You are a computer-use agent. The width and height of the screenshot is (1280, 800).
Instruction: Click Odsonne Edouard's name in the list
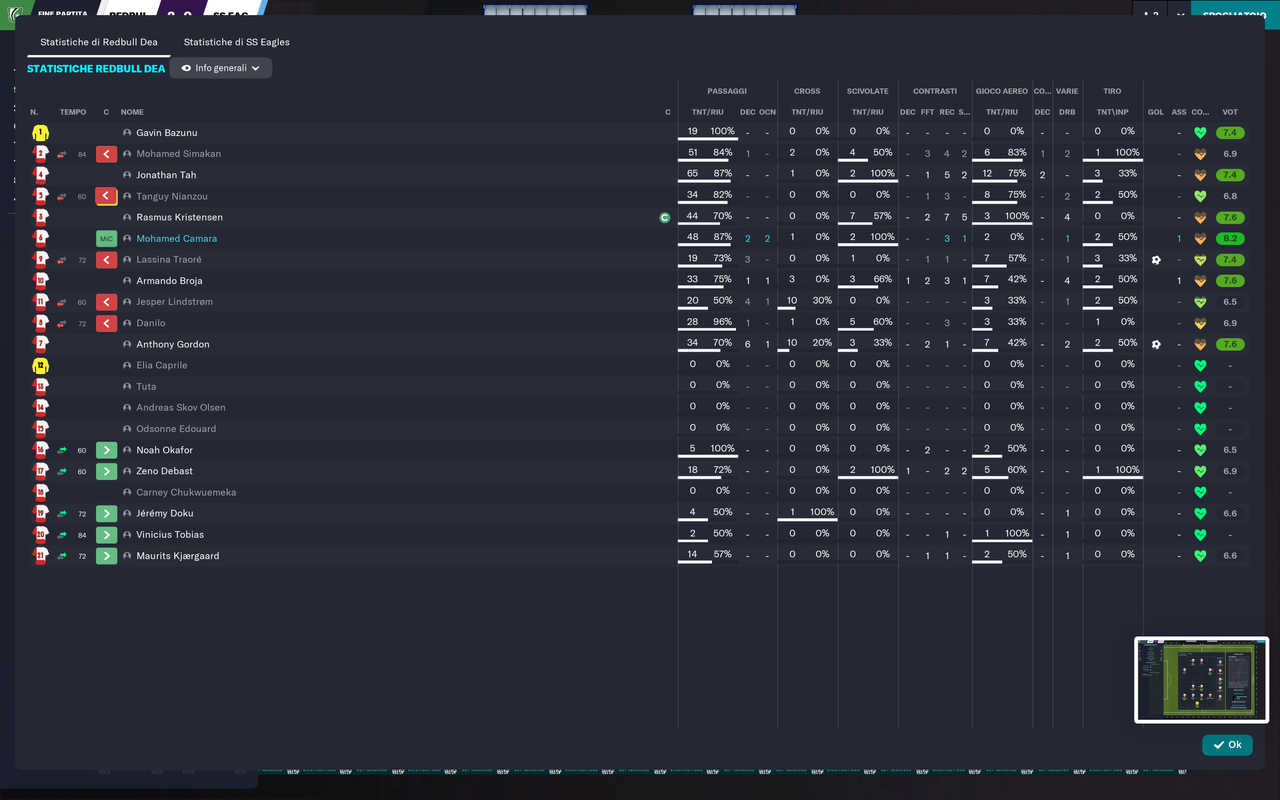(176, 429)
